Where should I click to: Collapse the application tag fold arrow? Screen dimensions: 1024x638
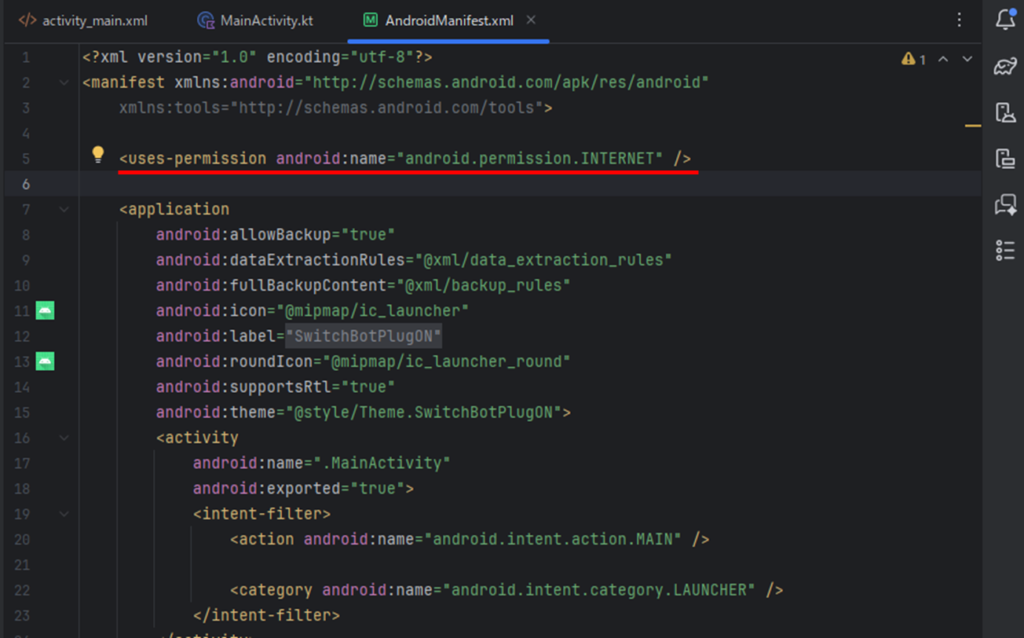pyautogui.click(x=65, y=209)
